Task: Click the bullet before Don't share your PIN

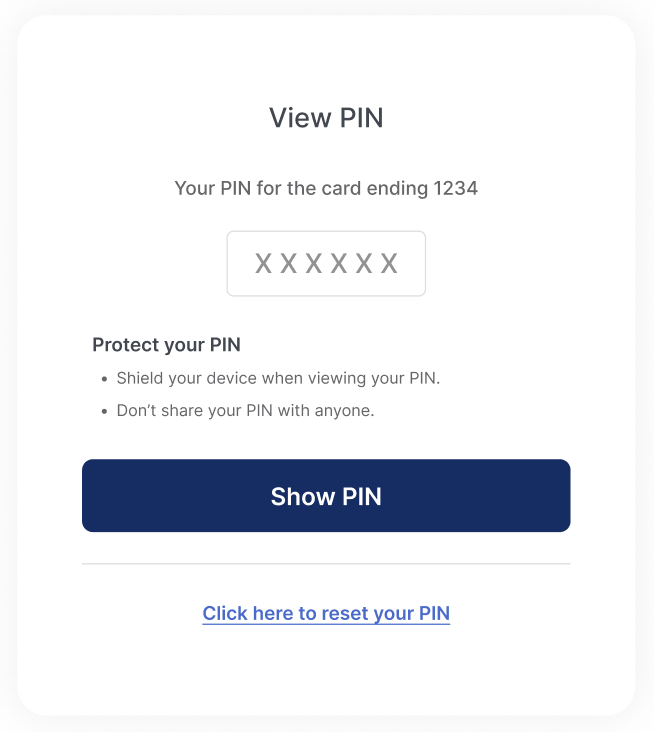Action: tap(104, 411)
